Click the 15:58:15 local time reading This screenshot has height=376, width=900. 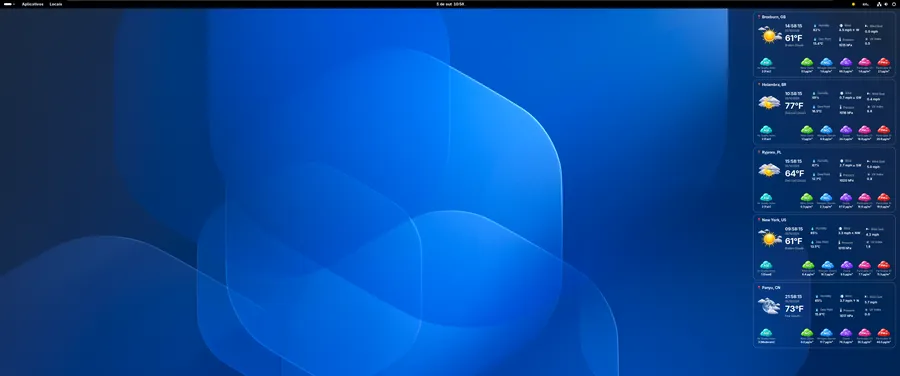tap(794, 161)
